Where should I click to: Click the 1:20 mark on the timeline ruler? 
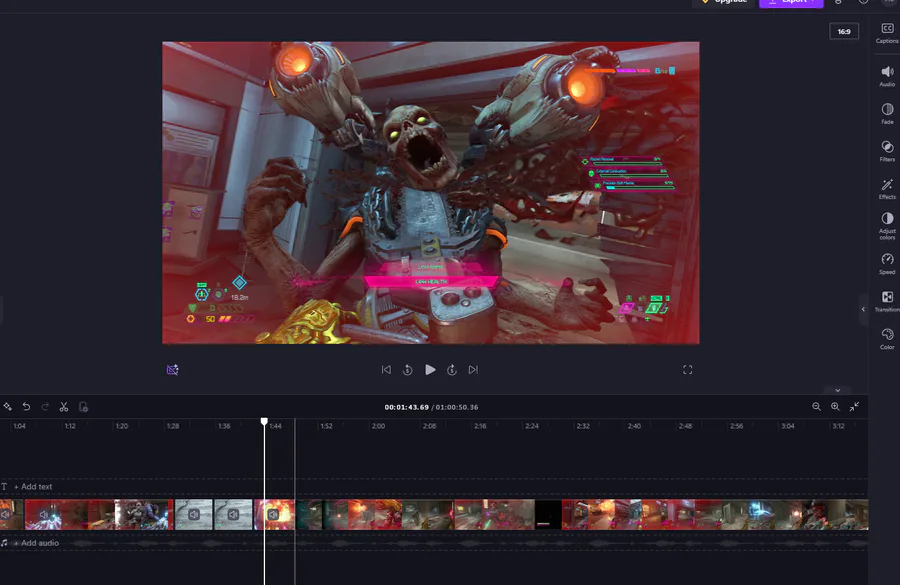121,426
